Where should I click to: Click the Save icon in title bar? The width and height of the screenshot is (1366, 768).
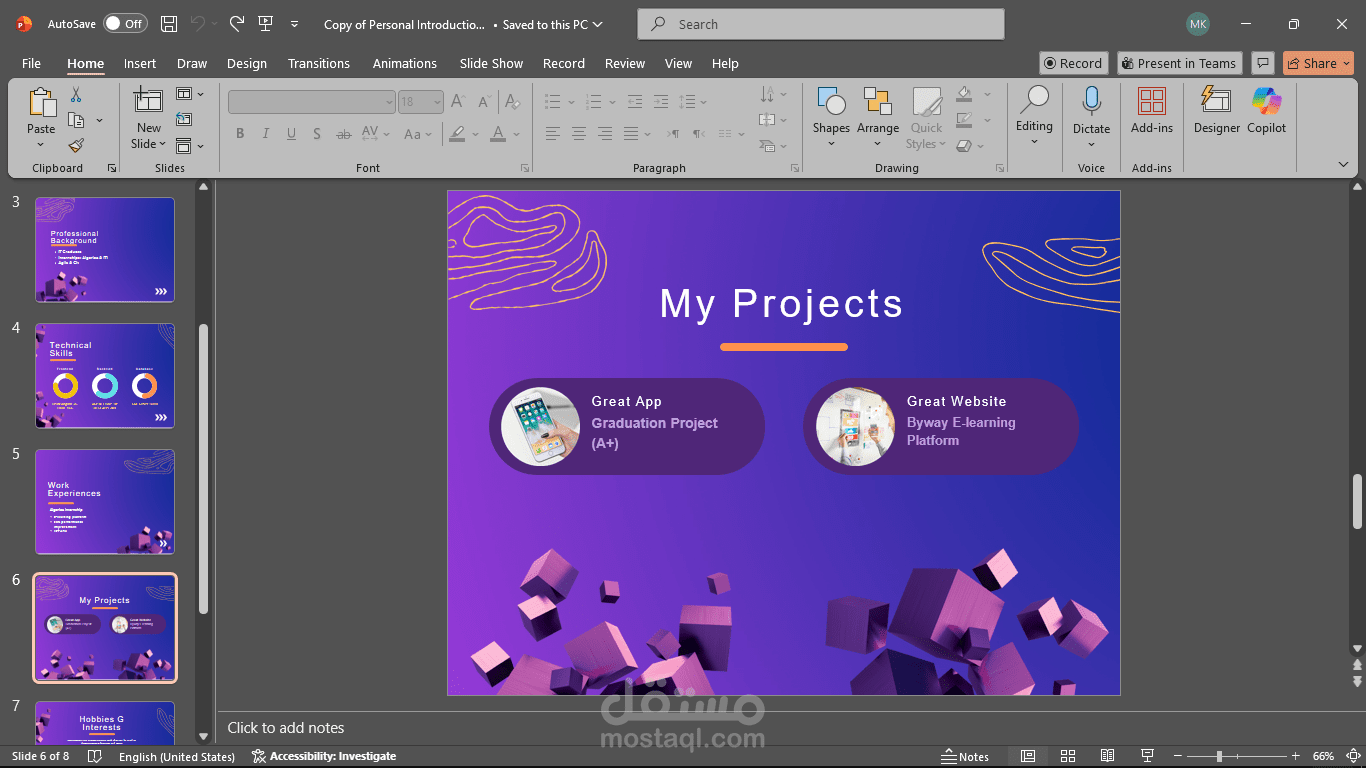click(169, 24)
